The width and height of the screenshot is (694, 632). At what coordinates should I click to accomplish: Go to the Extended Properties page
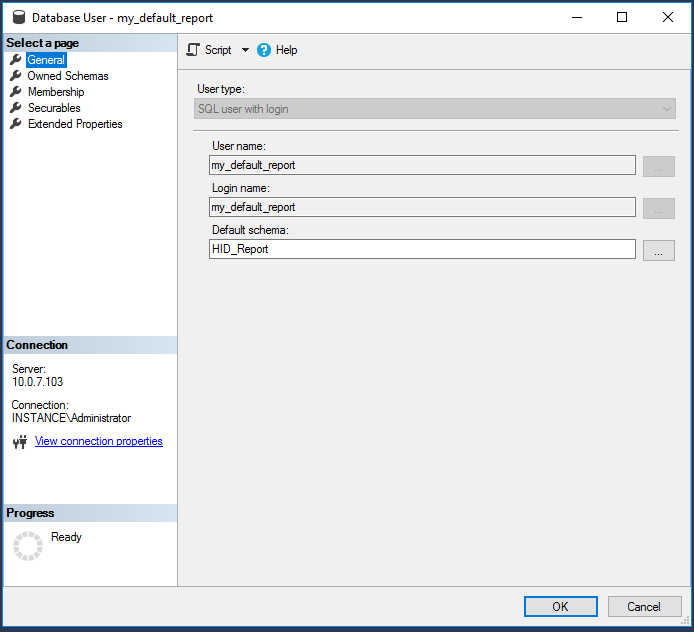75,124
